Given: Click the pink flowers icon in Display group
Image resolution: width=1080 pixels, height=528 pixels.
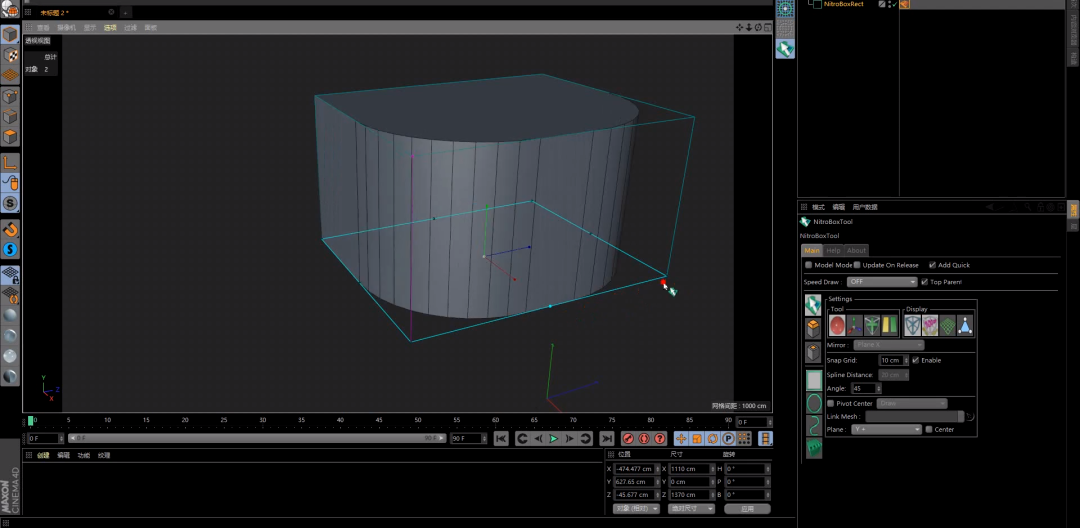Looking at the screenshot, I should click(930, 325).
